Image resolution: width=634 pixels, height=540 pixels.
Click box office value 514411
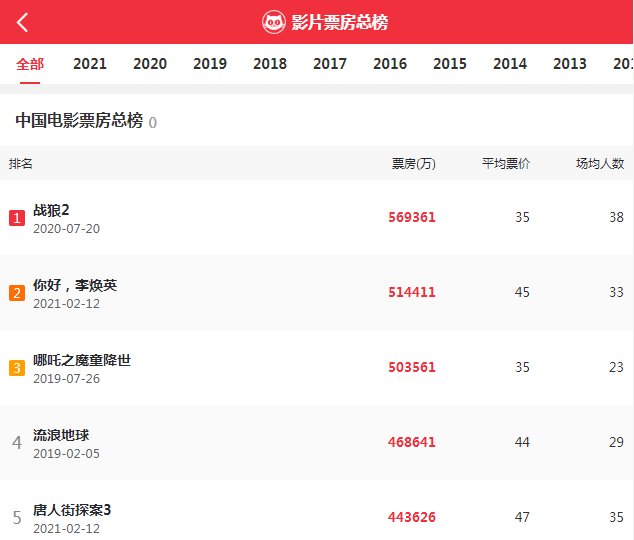(412, 292)
